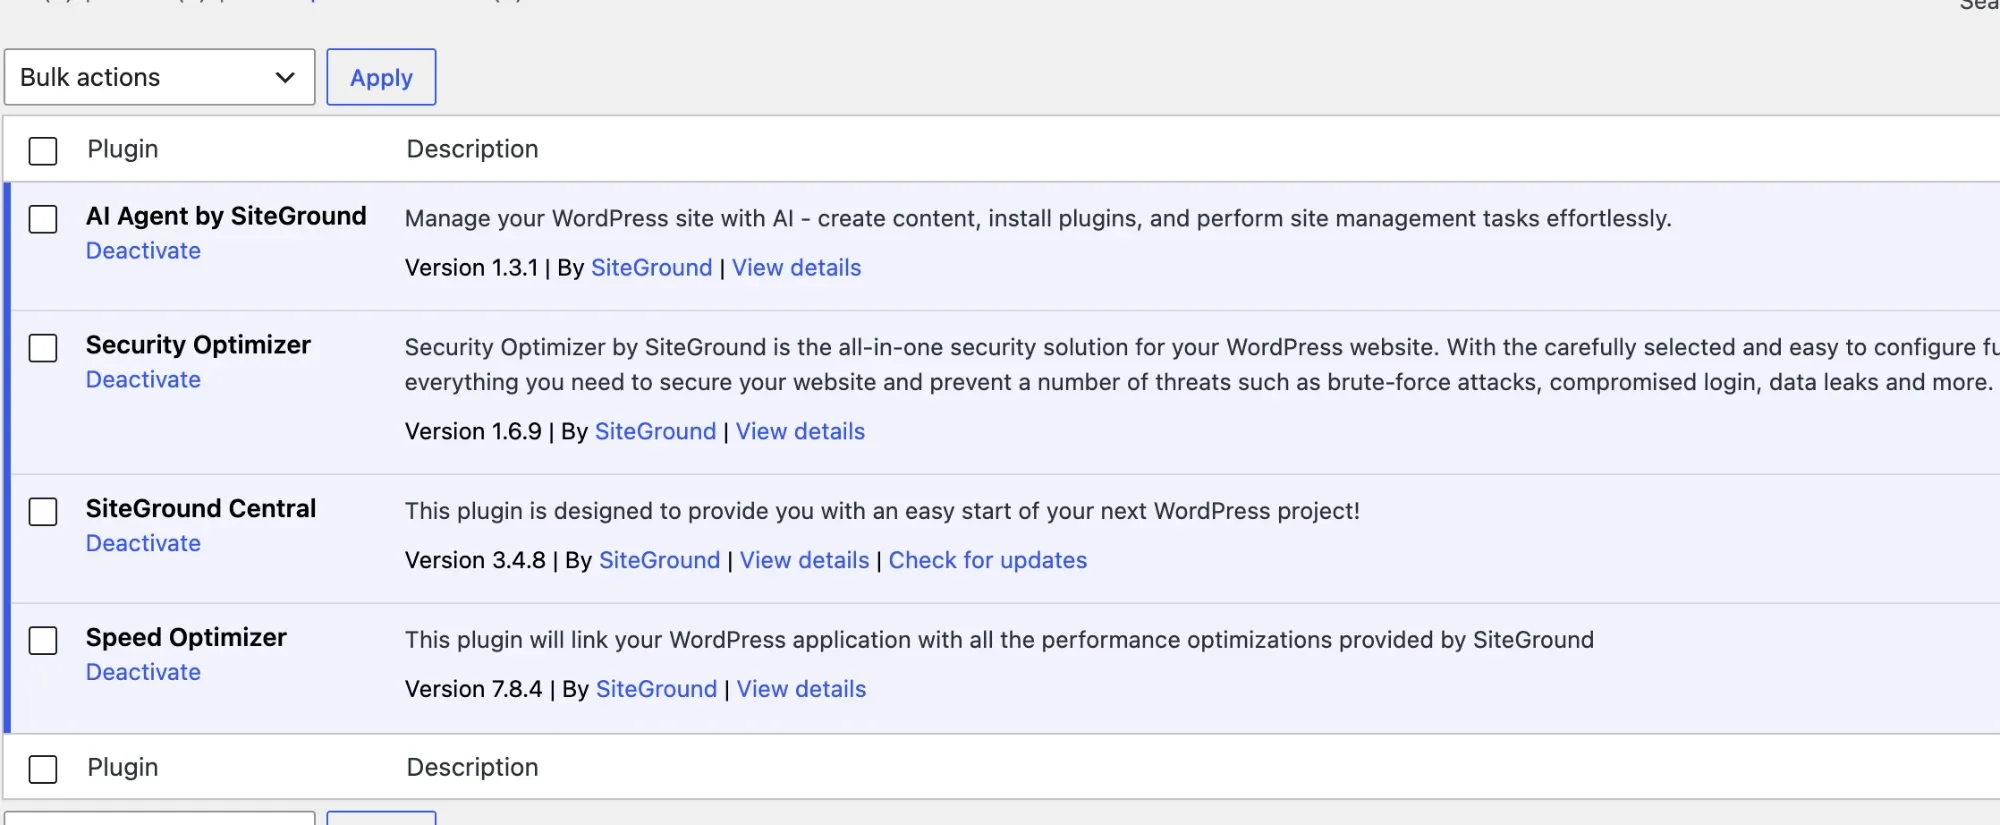
Task: Click the SiteGround Central plugin name
Action: [201, 508]
